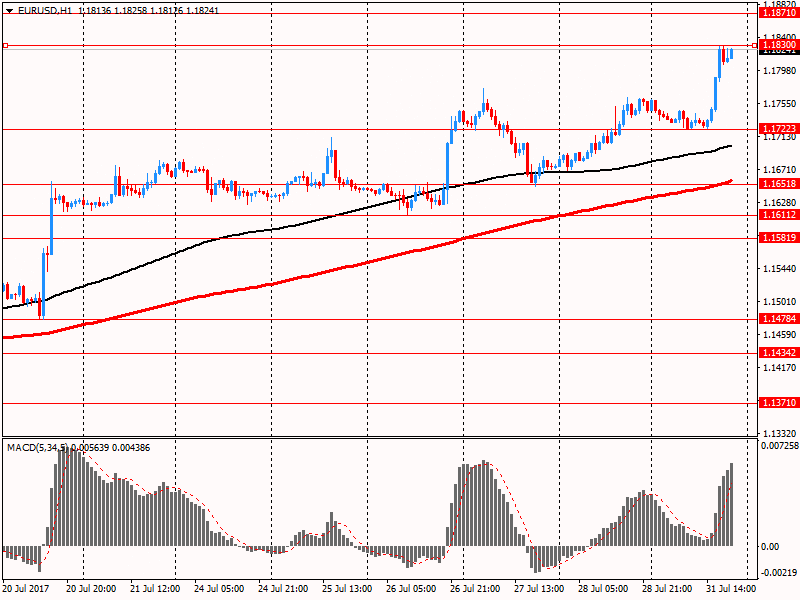Click the red 1.15819 price level label

pos(779,237)
